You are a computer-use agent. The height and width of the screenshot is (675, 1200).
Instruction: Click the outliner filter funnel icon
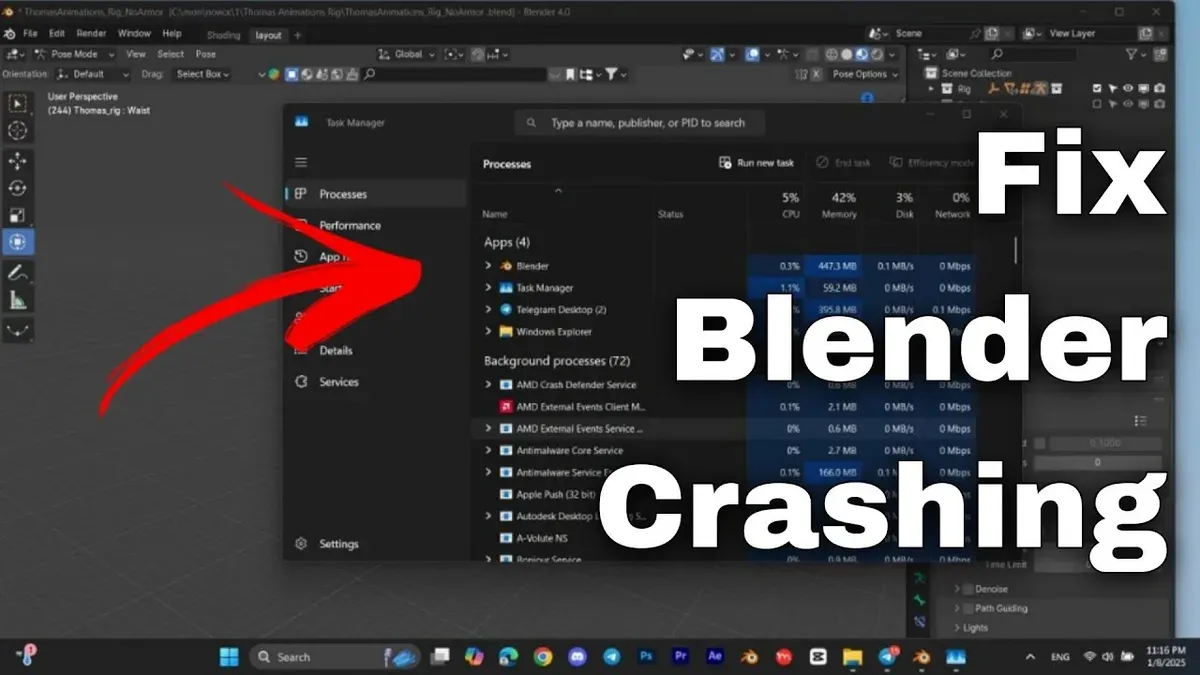1132,54
